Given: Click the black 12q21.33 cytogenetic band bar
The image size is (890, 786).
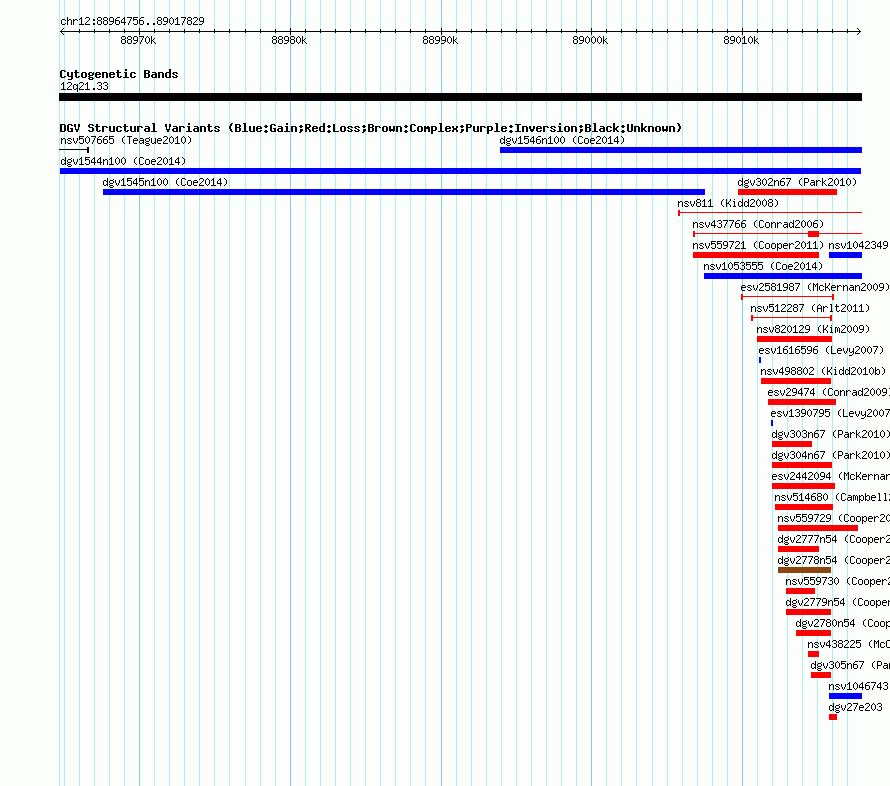Looking at the screenshot, I should (x=460, y=97).
